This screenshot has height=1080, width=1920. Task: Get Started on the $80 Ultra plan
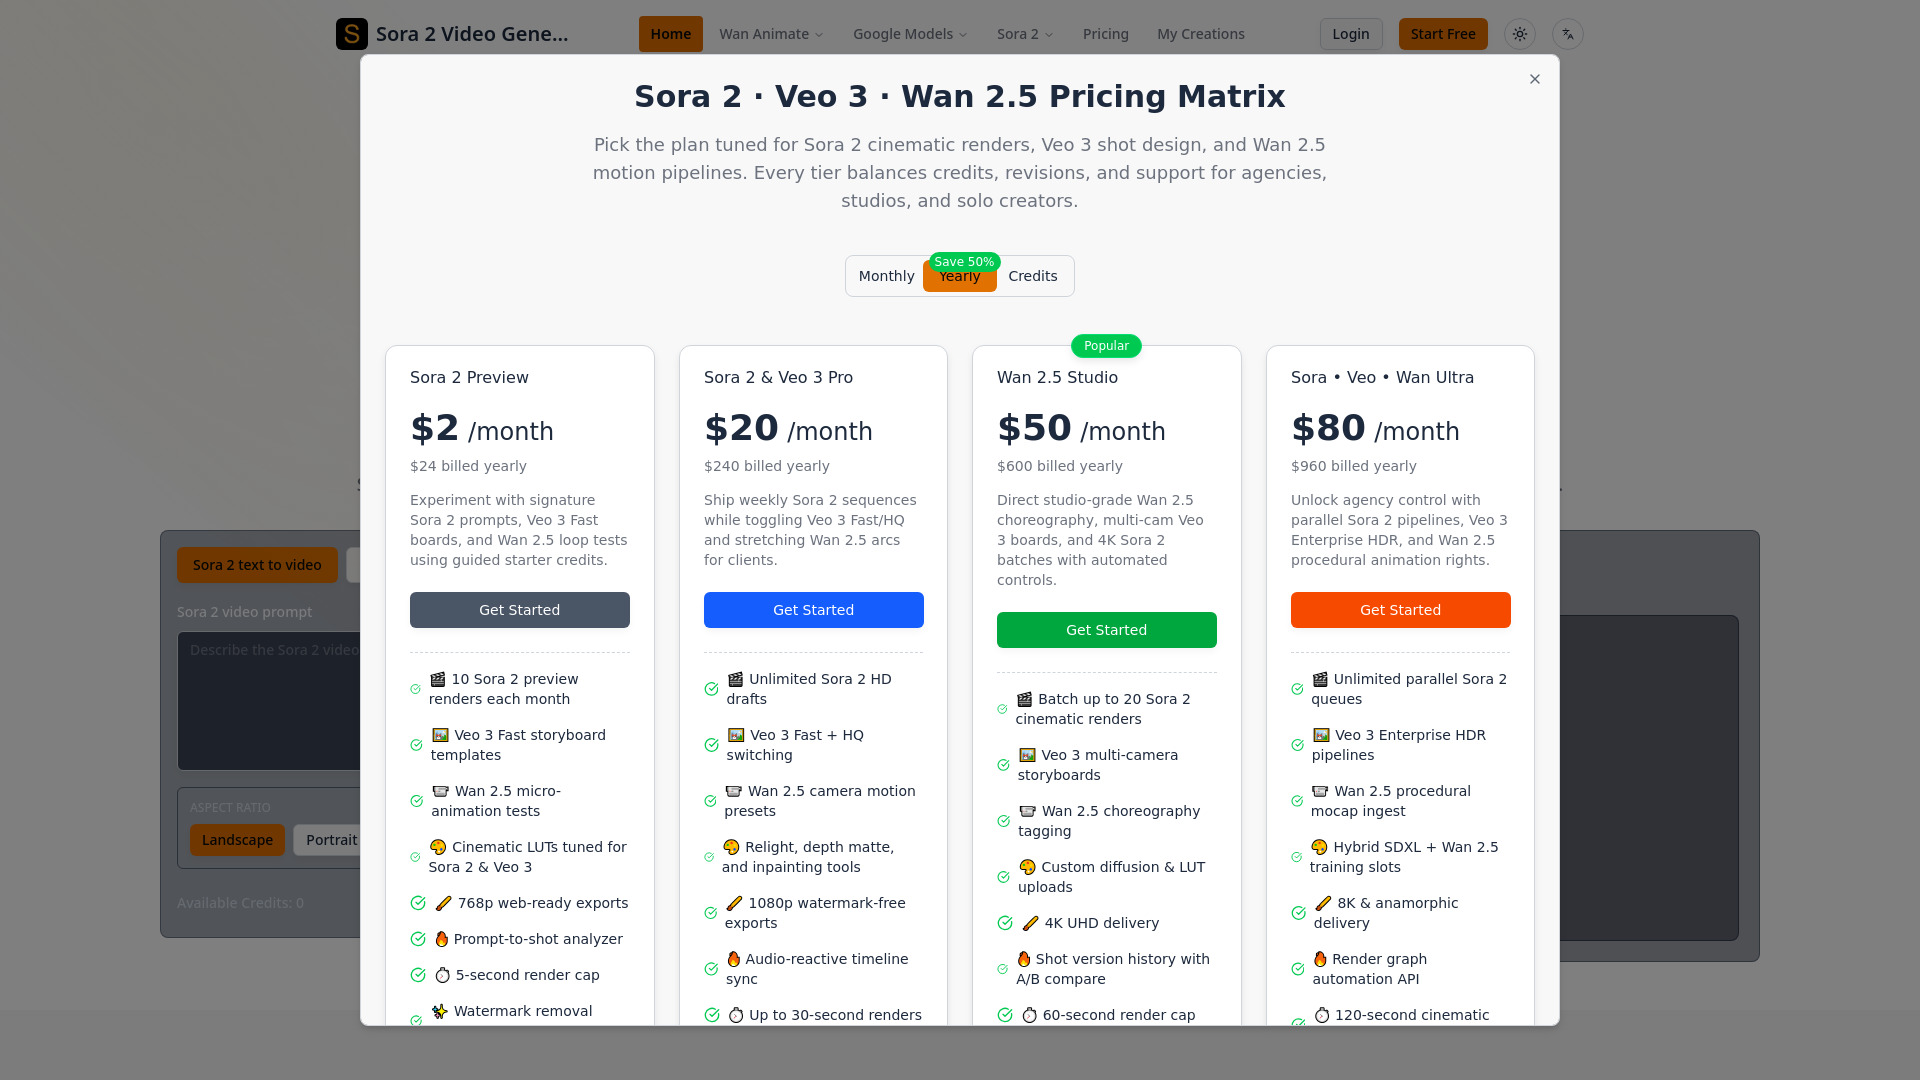tap(1400, 609)
